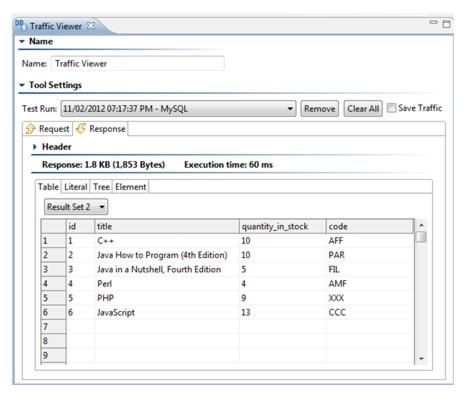Click table scrollbar up arrow
Image resolution: width=470 pixels, height=398 pixels.
coord(421,225)
